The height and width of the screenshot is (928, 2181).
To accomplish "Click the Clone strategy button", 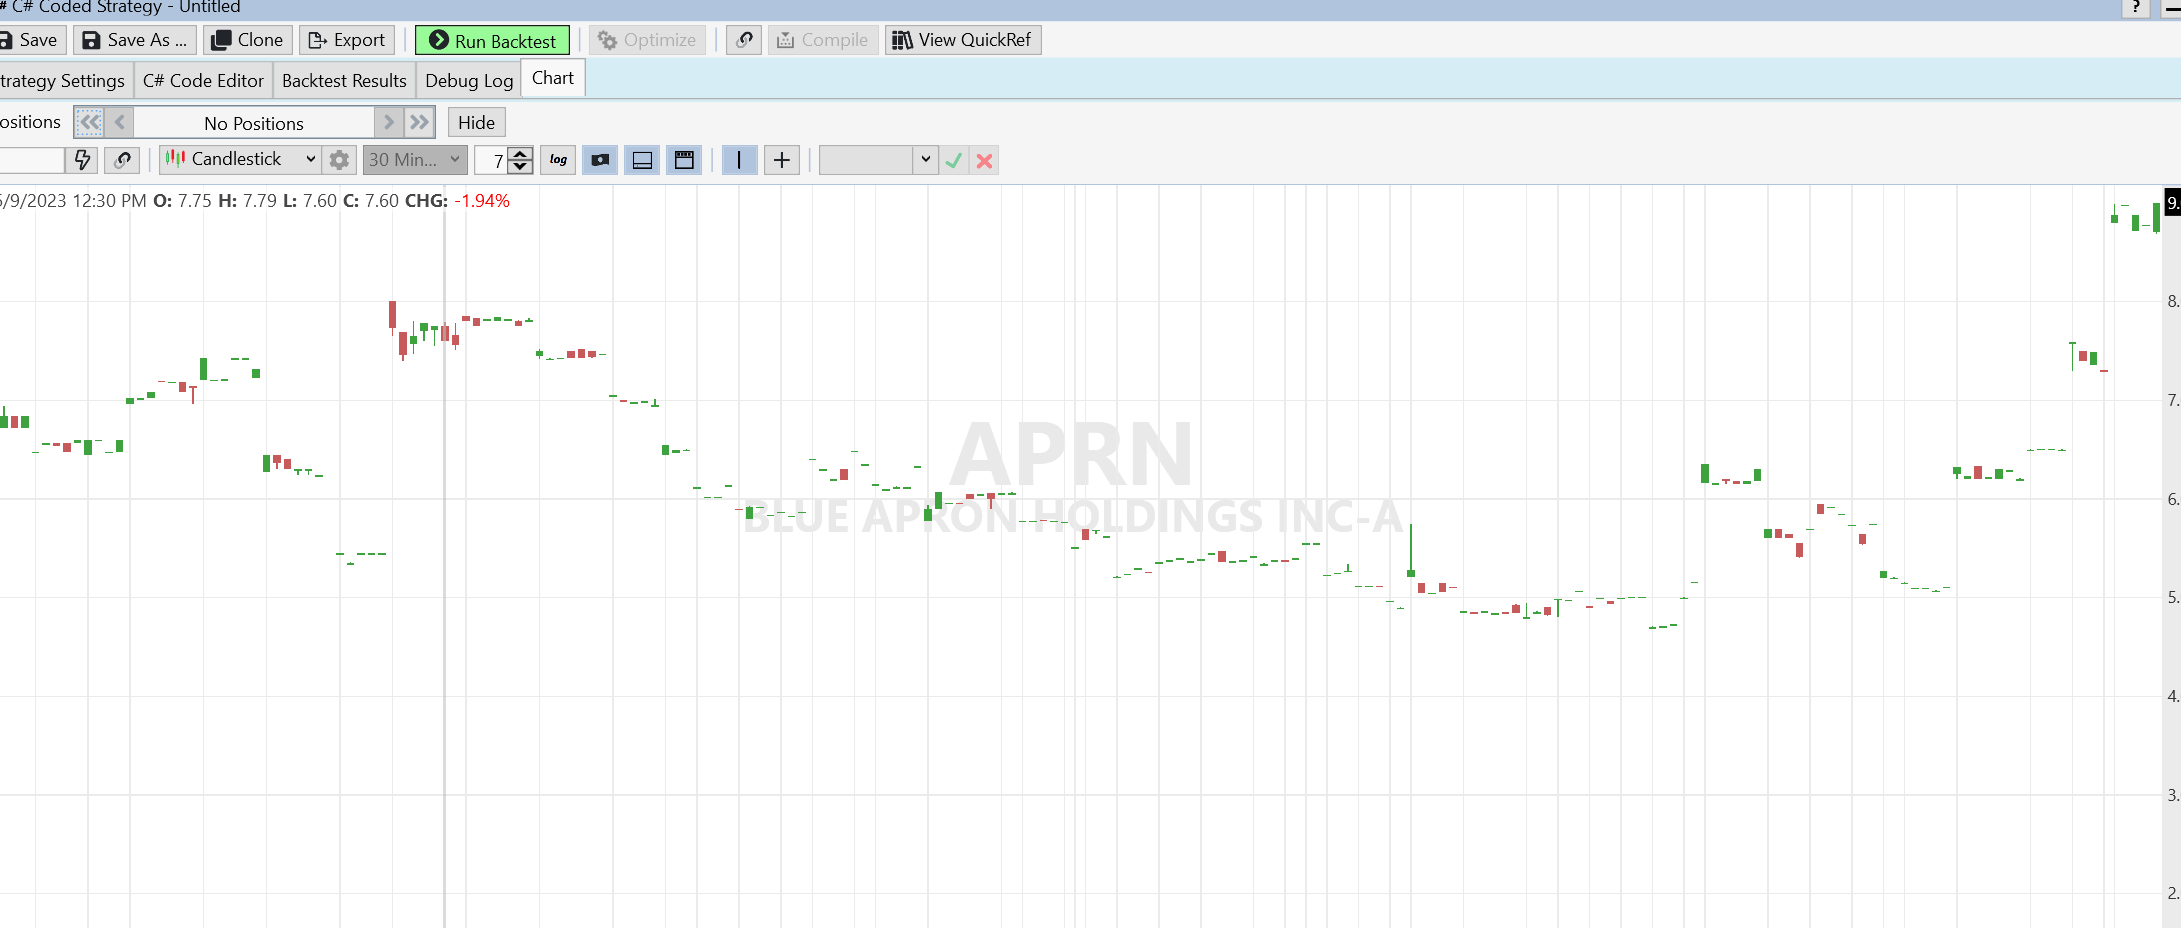I will (248, 40).
